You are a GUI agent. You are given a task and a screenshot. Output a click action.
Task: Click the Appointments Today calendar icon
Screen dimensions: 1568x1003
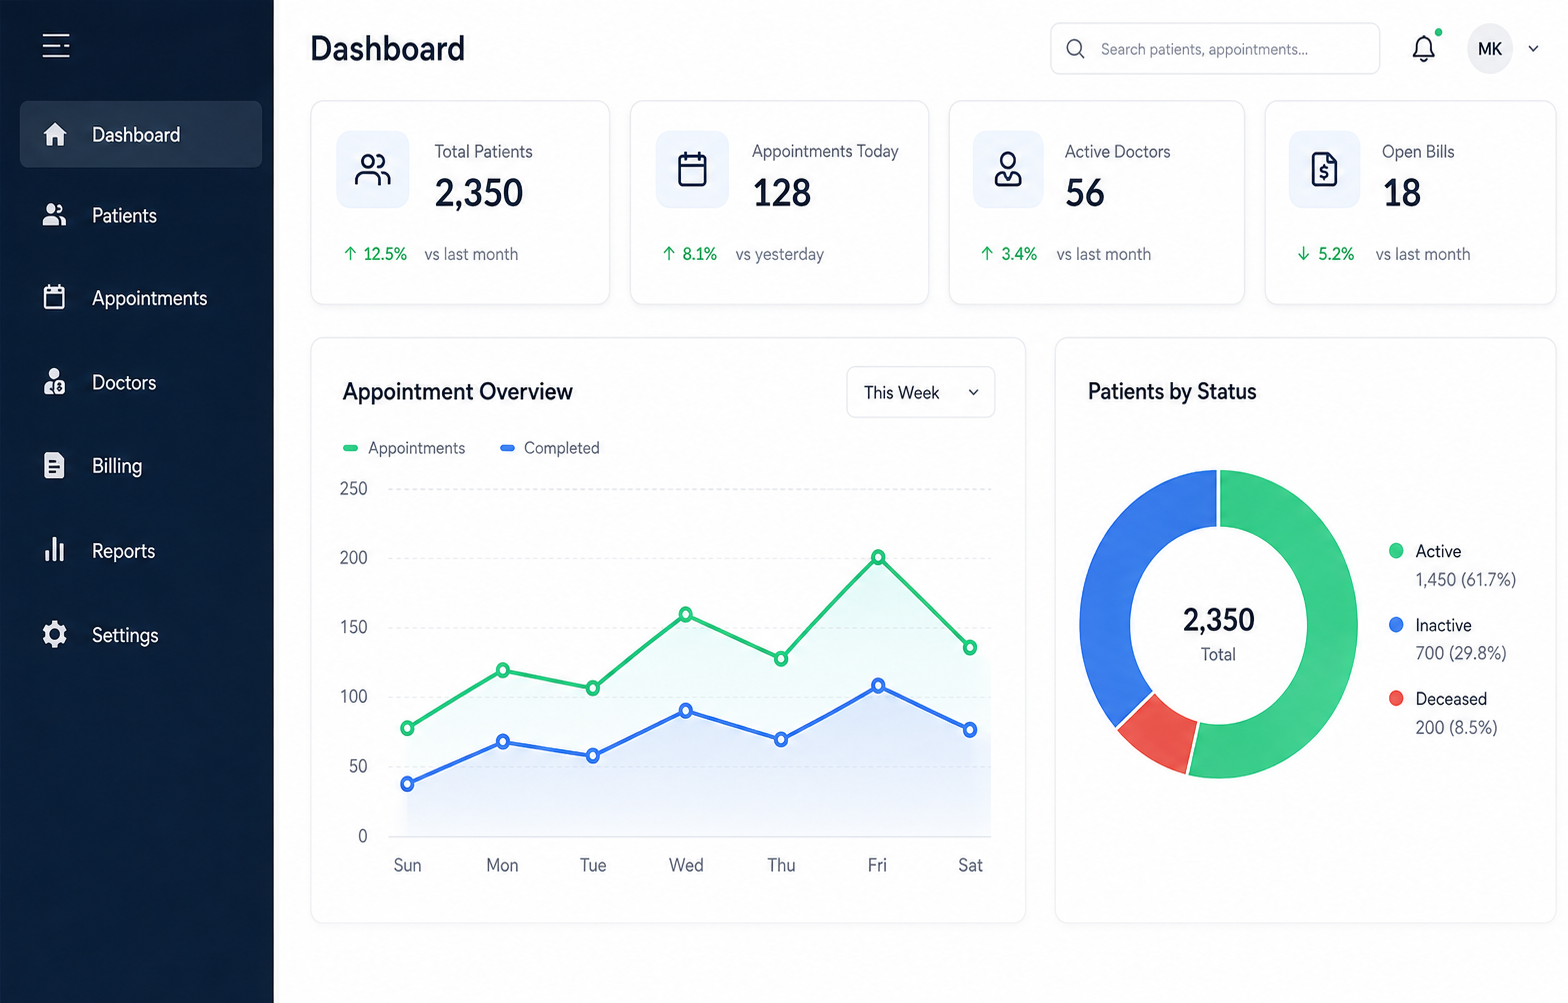[692, 169]
